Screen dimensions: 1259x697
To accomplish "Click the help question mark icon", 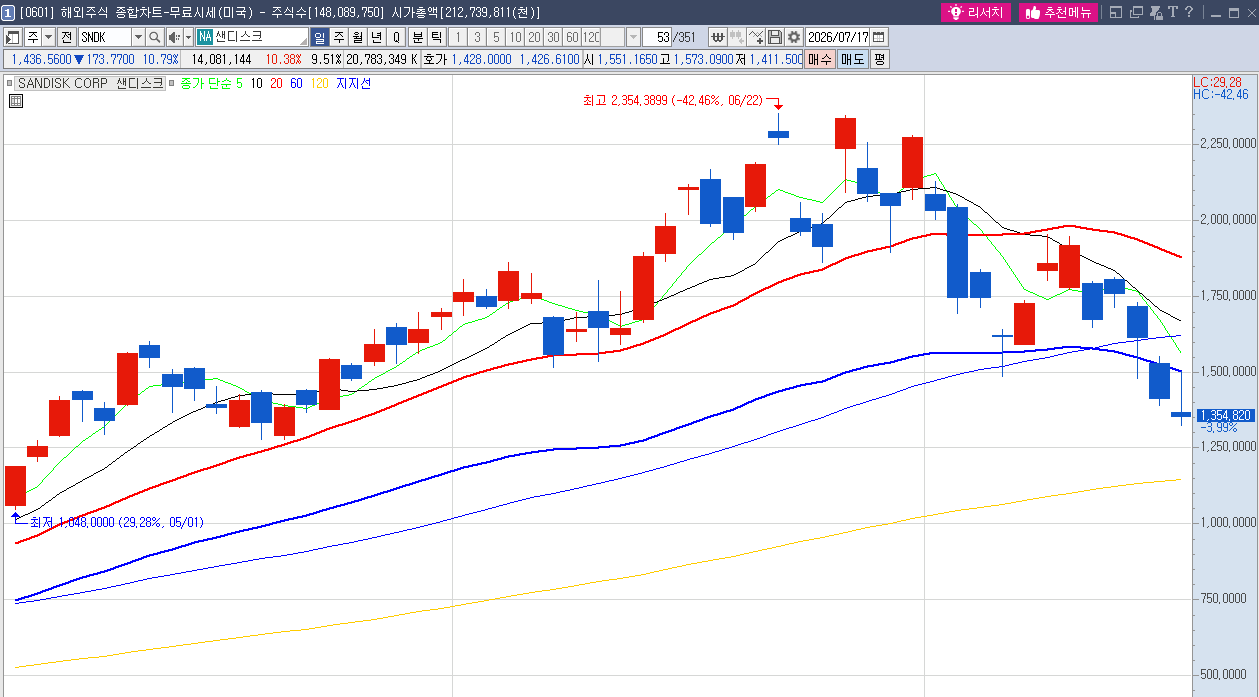I will click(1189, 12).
